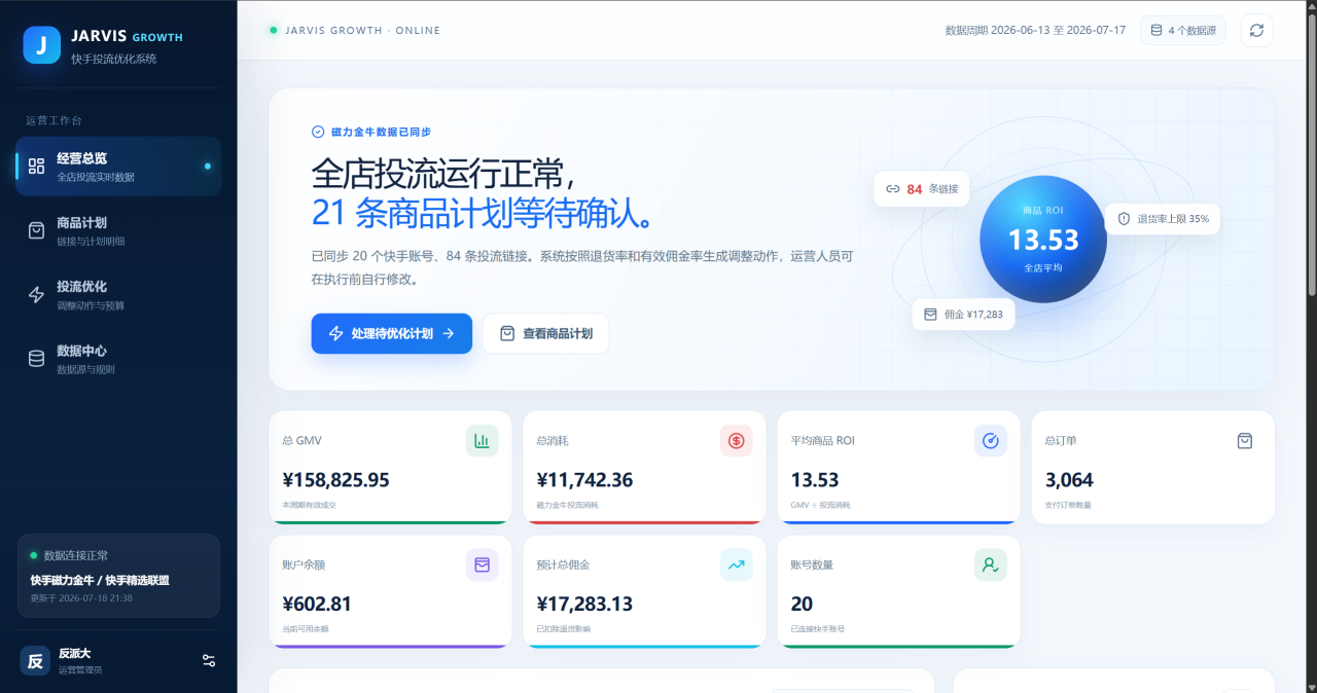Click the 账号数量 user icon
1317x693 pixels.
(990, 564)
